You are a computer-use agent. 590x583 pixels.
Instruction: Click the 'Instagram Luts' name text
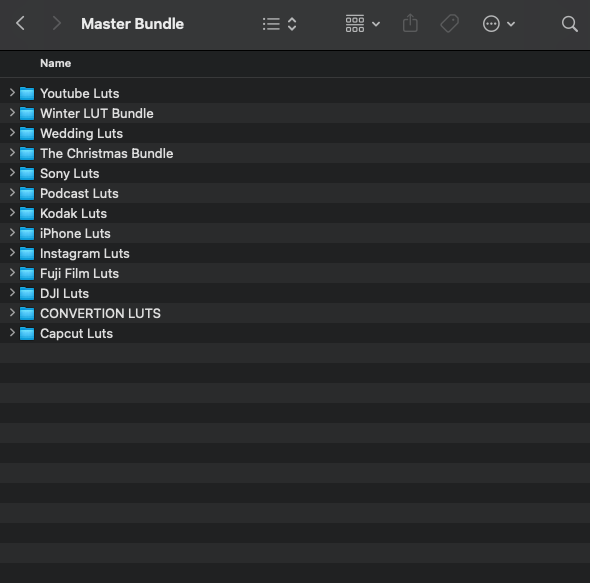(85, 254)
